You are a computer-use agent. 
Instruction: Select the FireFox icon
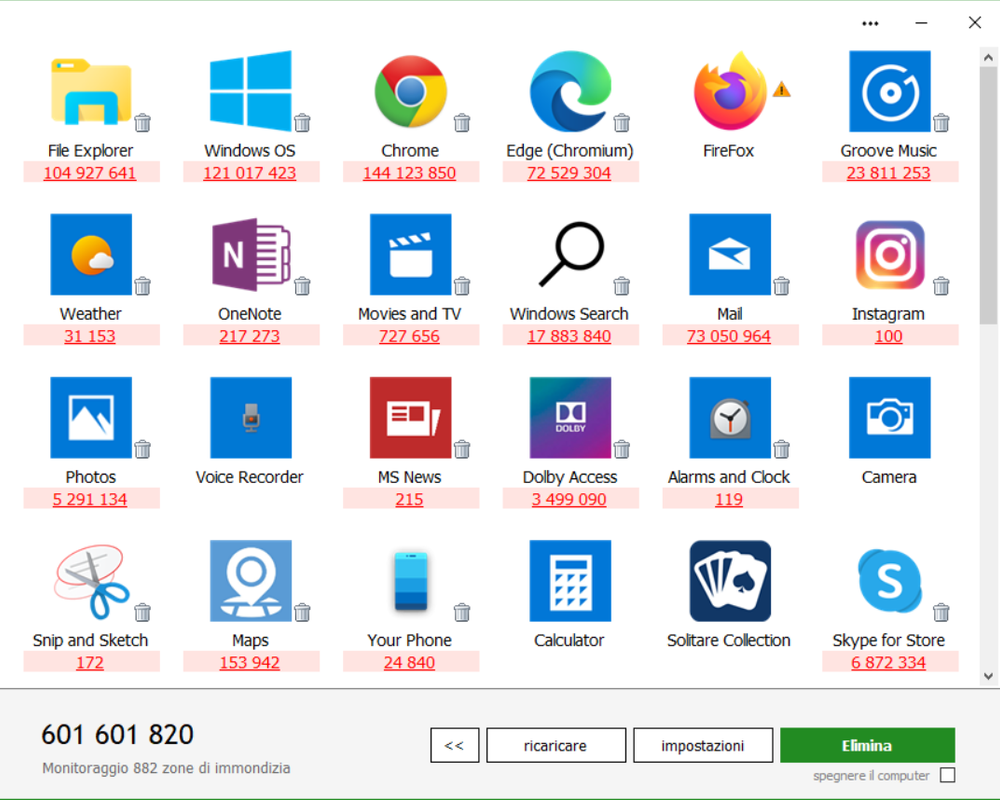(730, 91)
